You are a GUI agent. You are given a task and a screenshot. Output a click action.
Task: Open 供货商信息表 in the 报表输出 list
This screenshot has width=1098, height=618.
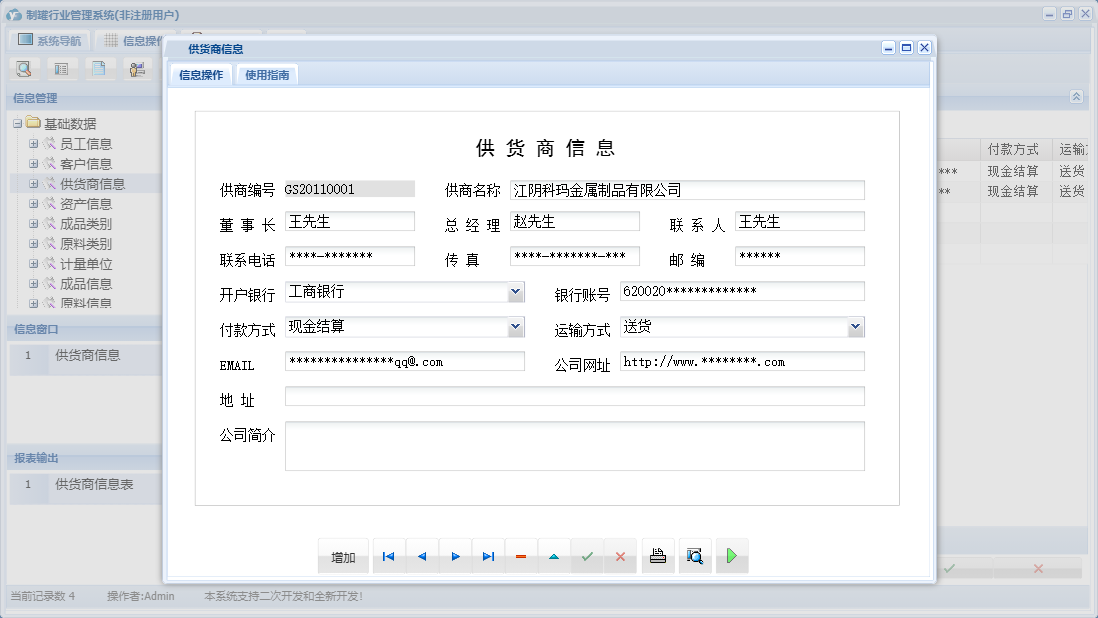(94, 484)
